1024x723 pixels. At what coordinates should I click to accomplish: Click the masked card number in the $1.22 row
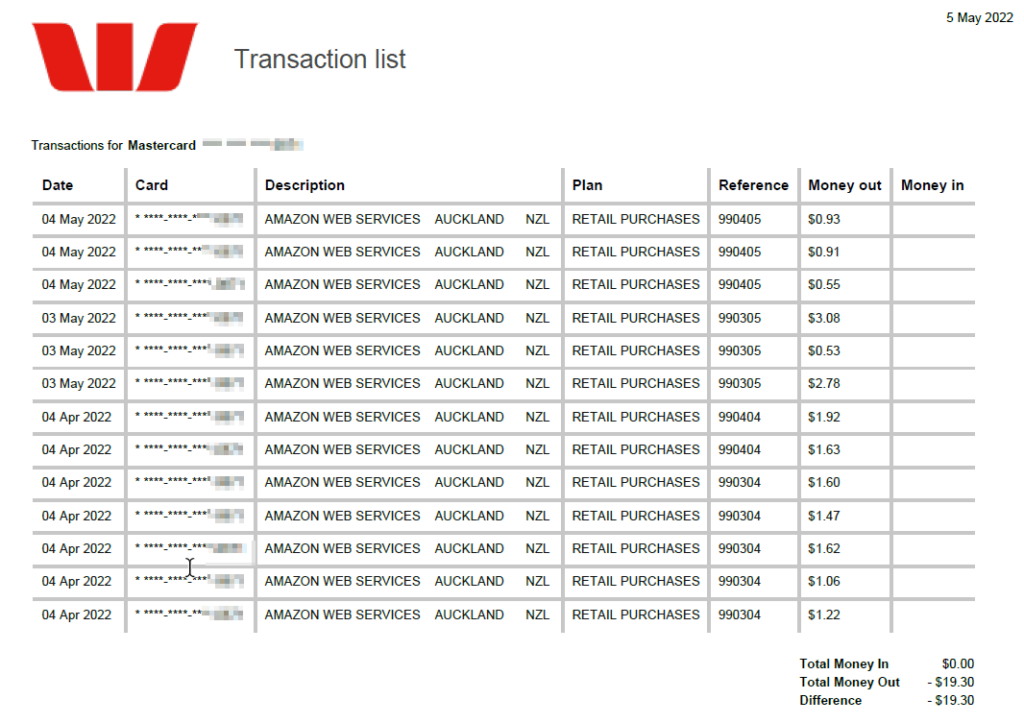tap(189, 614)
